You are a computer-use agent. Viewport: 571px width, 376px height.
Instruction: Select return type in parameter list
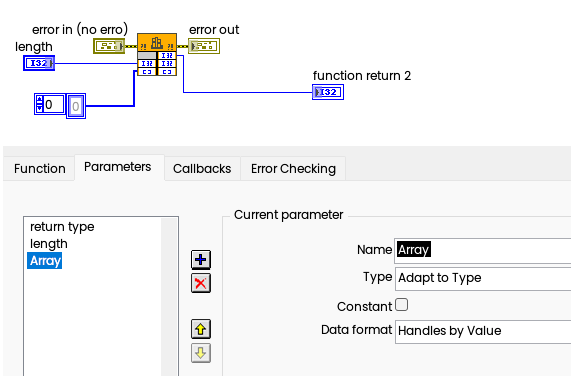click(x=62, y=227)
